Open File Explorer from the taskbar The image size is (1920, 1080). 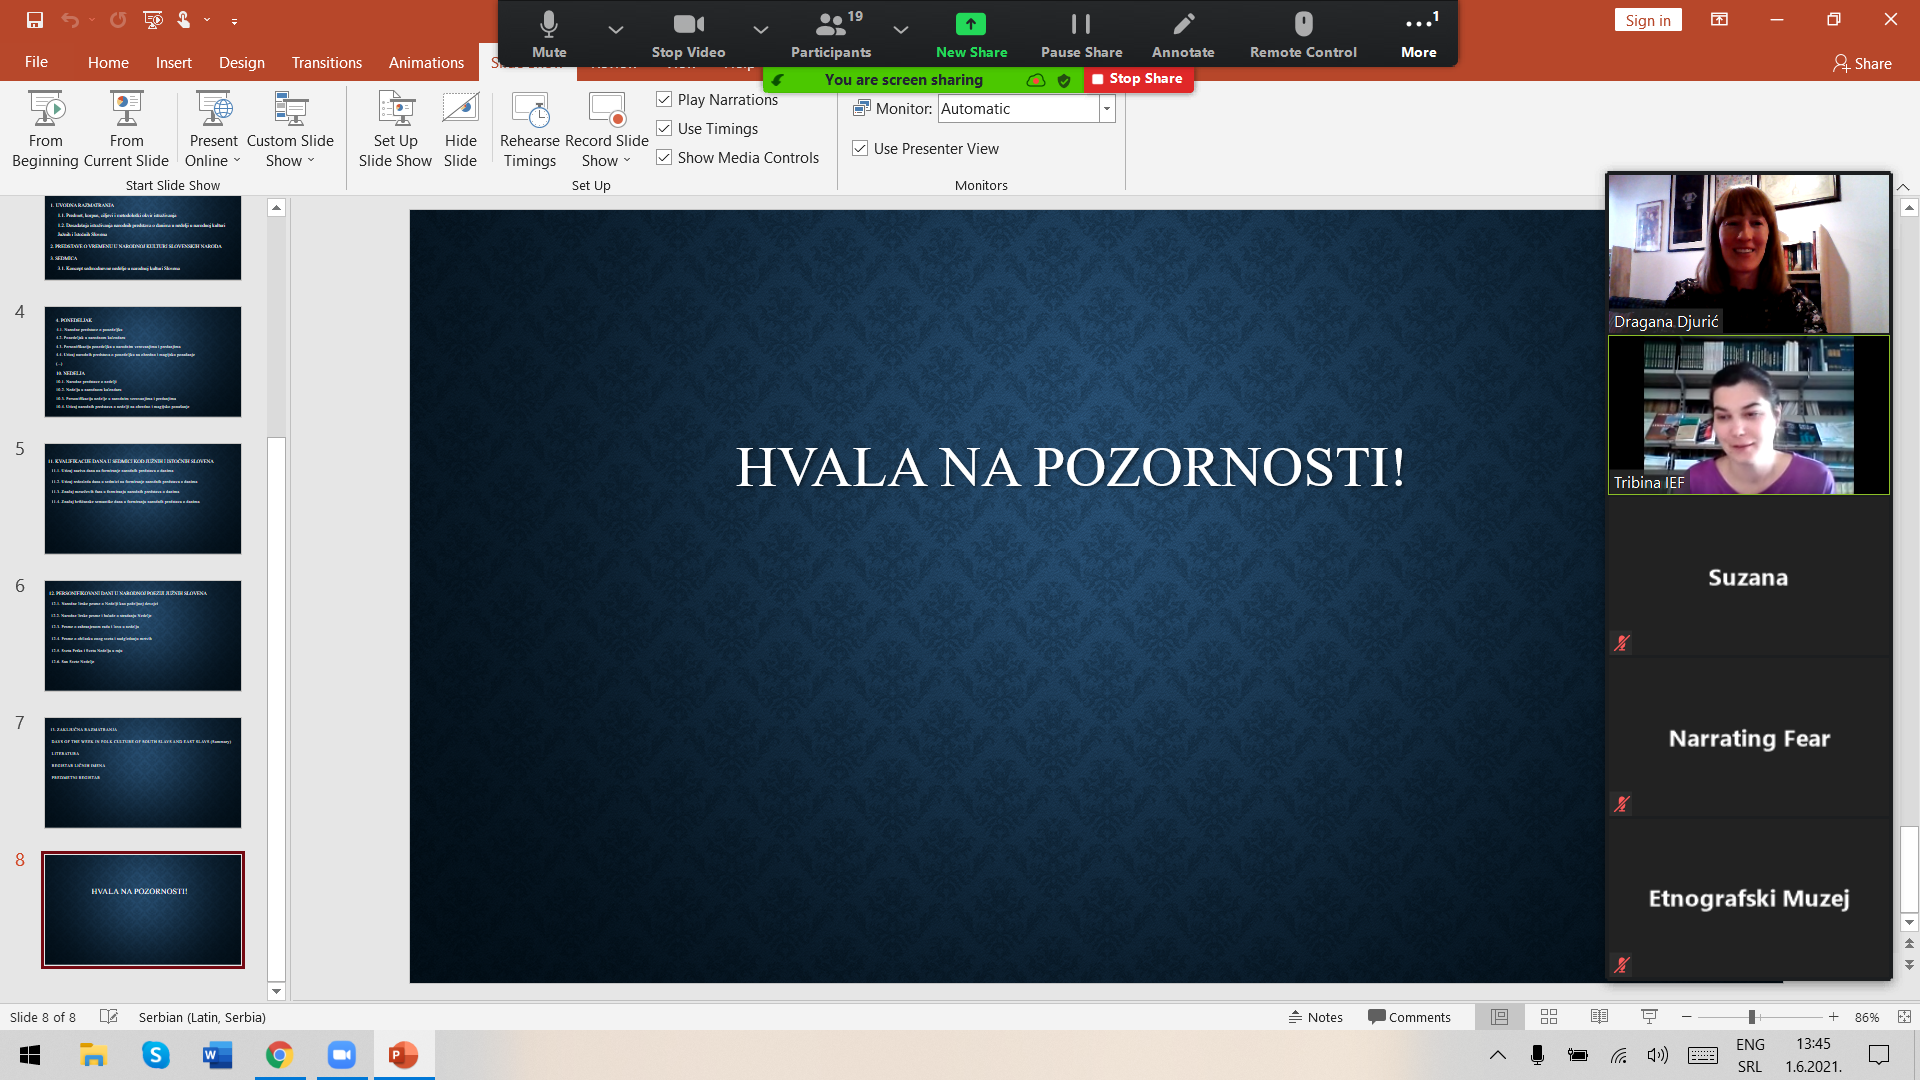pos(93,1055)
